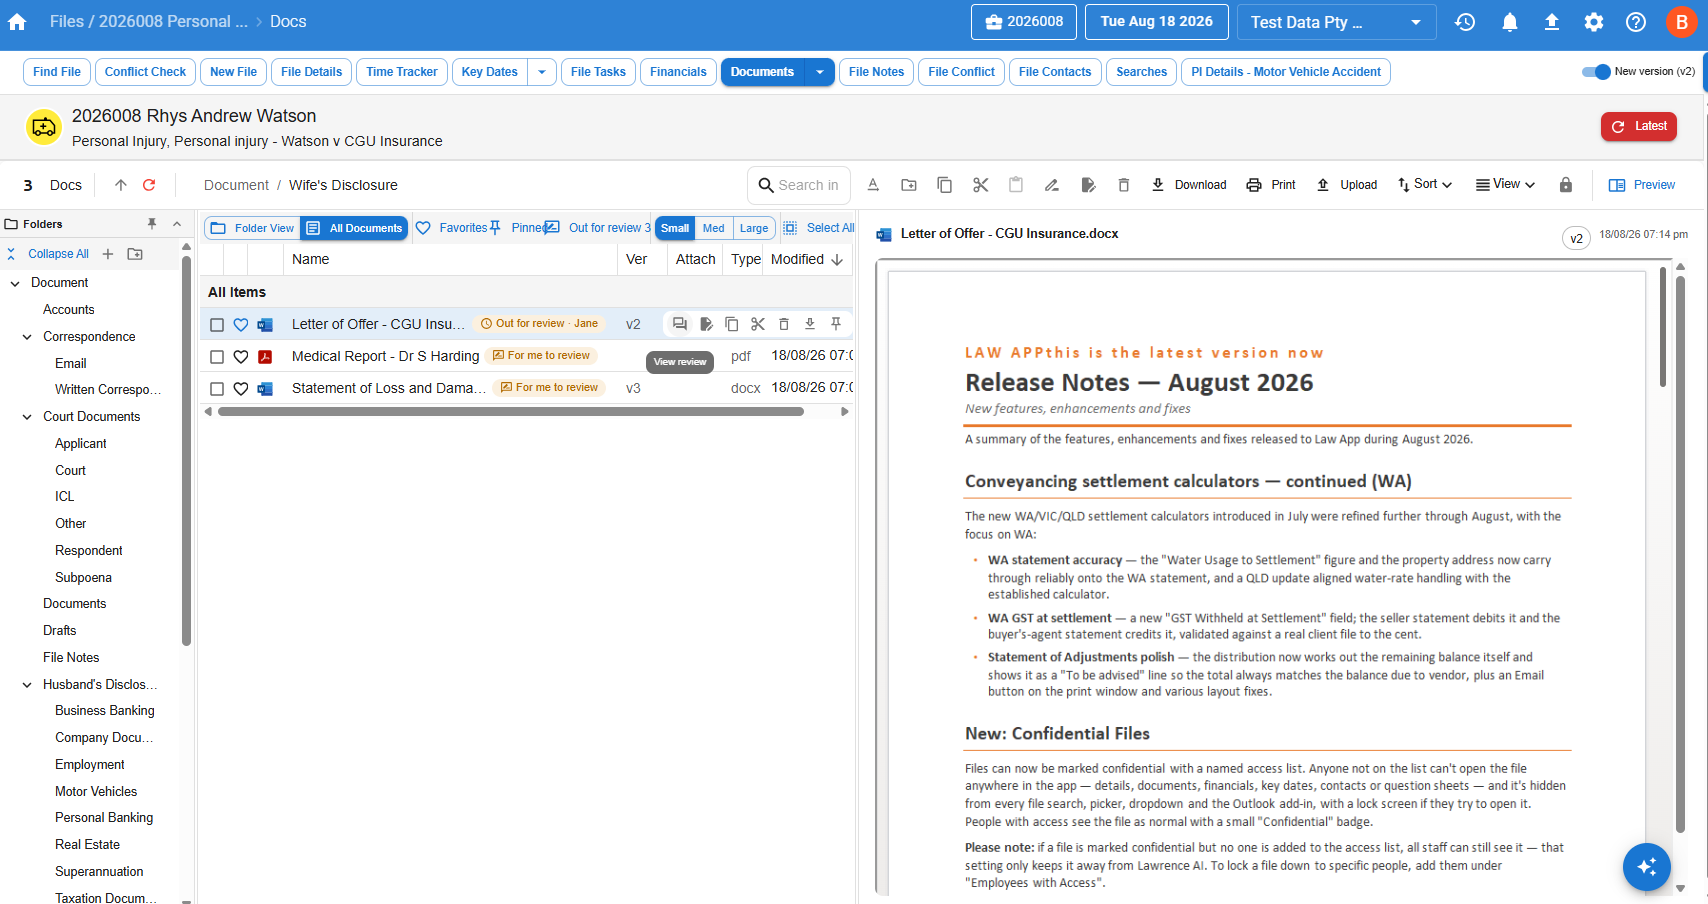The height and width of the screenshot is (904, 1708).
Task: Switch to Folder View
Action: (x=253, y=228)
